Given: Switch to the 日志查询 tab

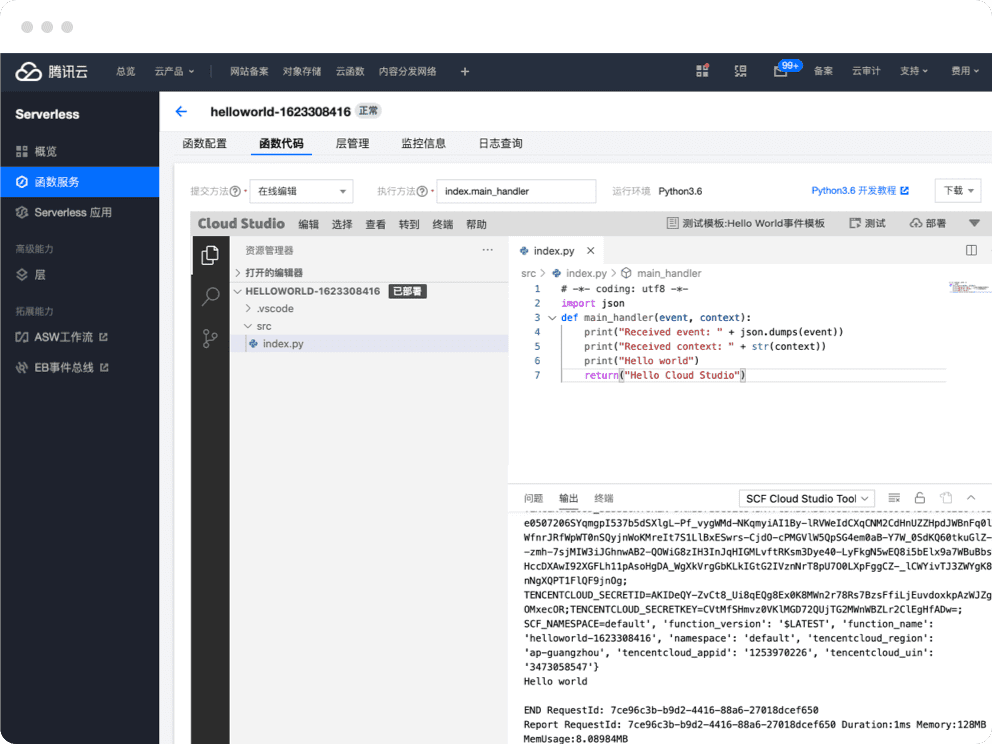Looking at the screenshot, I should coord(500,144).
